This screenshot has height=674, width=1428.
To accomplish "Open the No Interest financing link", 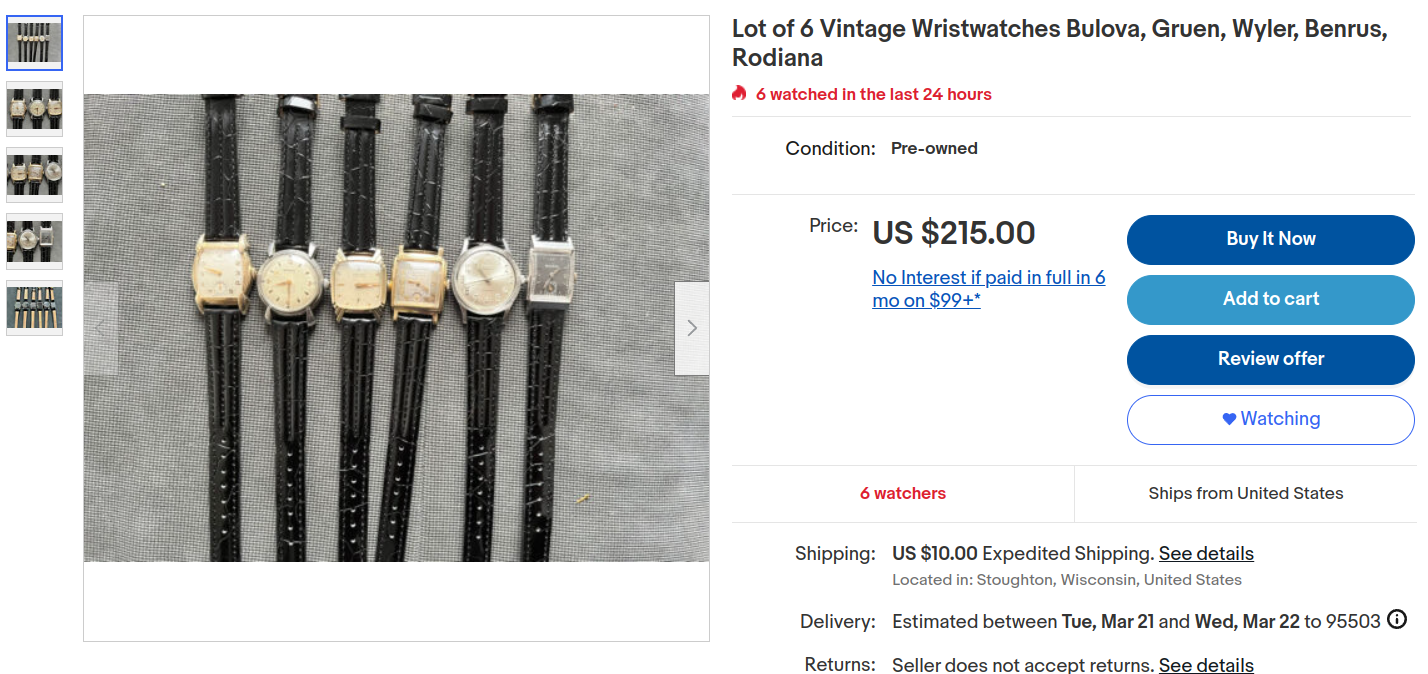I will pos(988,289).
